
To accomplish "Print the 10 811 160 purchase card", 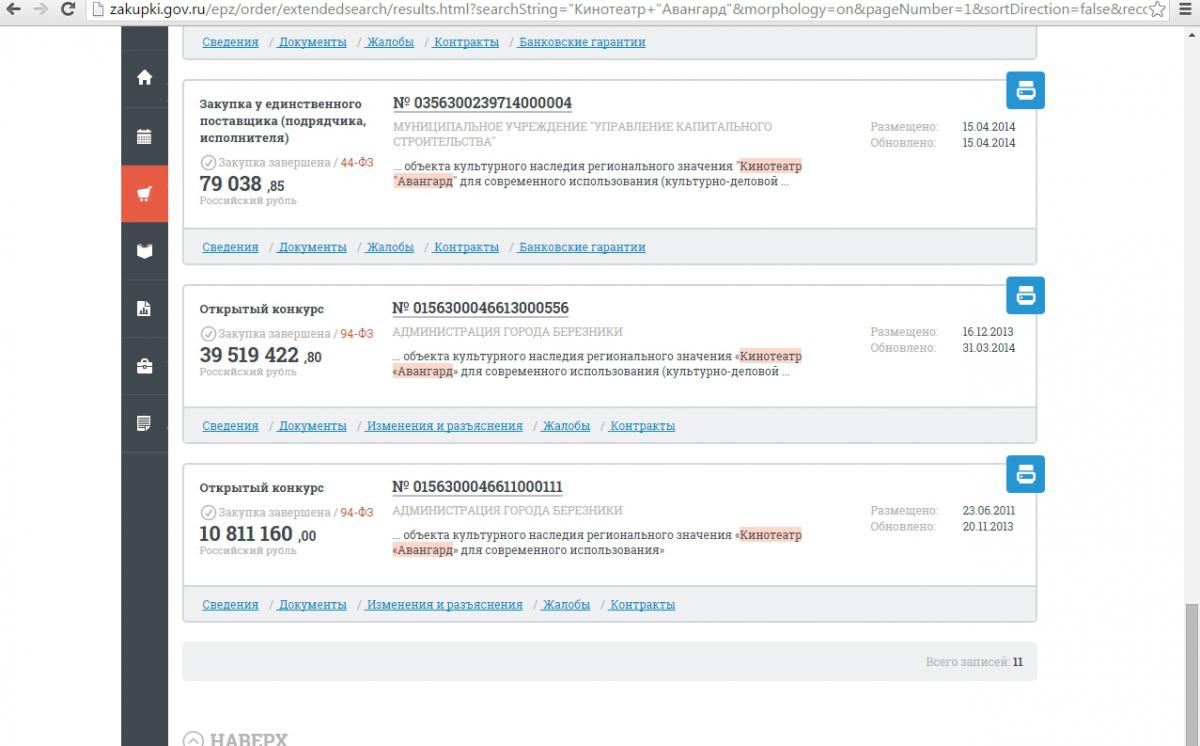I will [x=1025, y=474].
